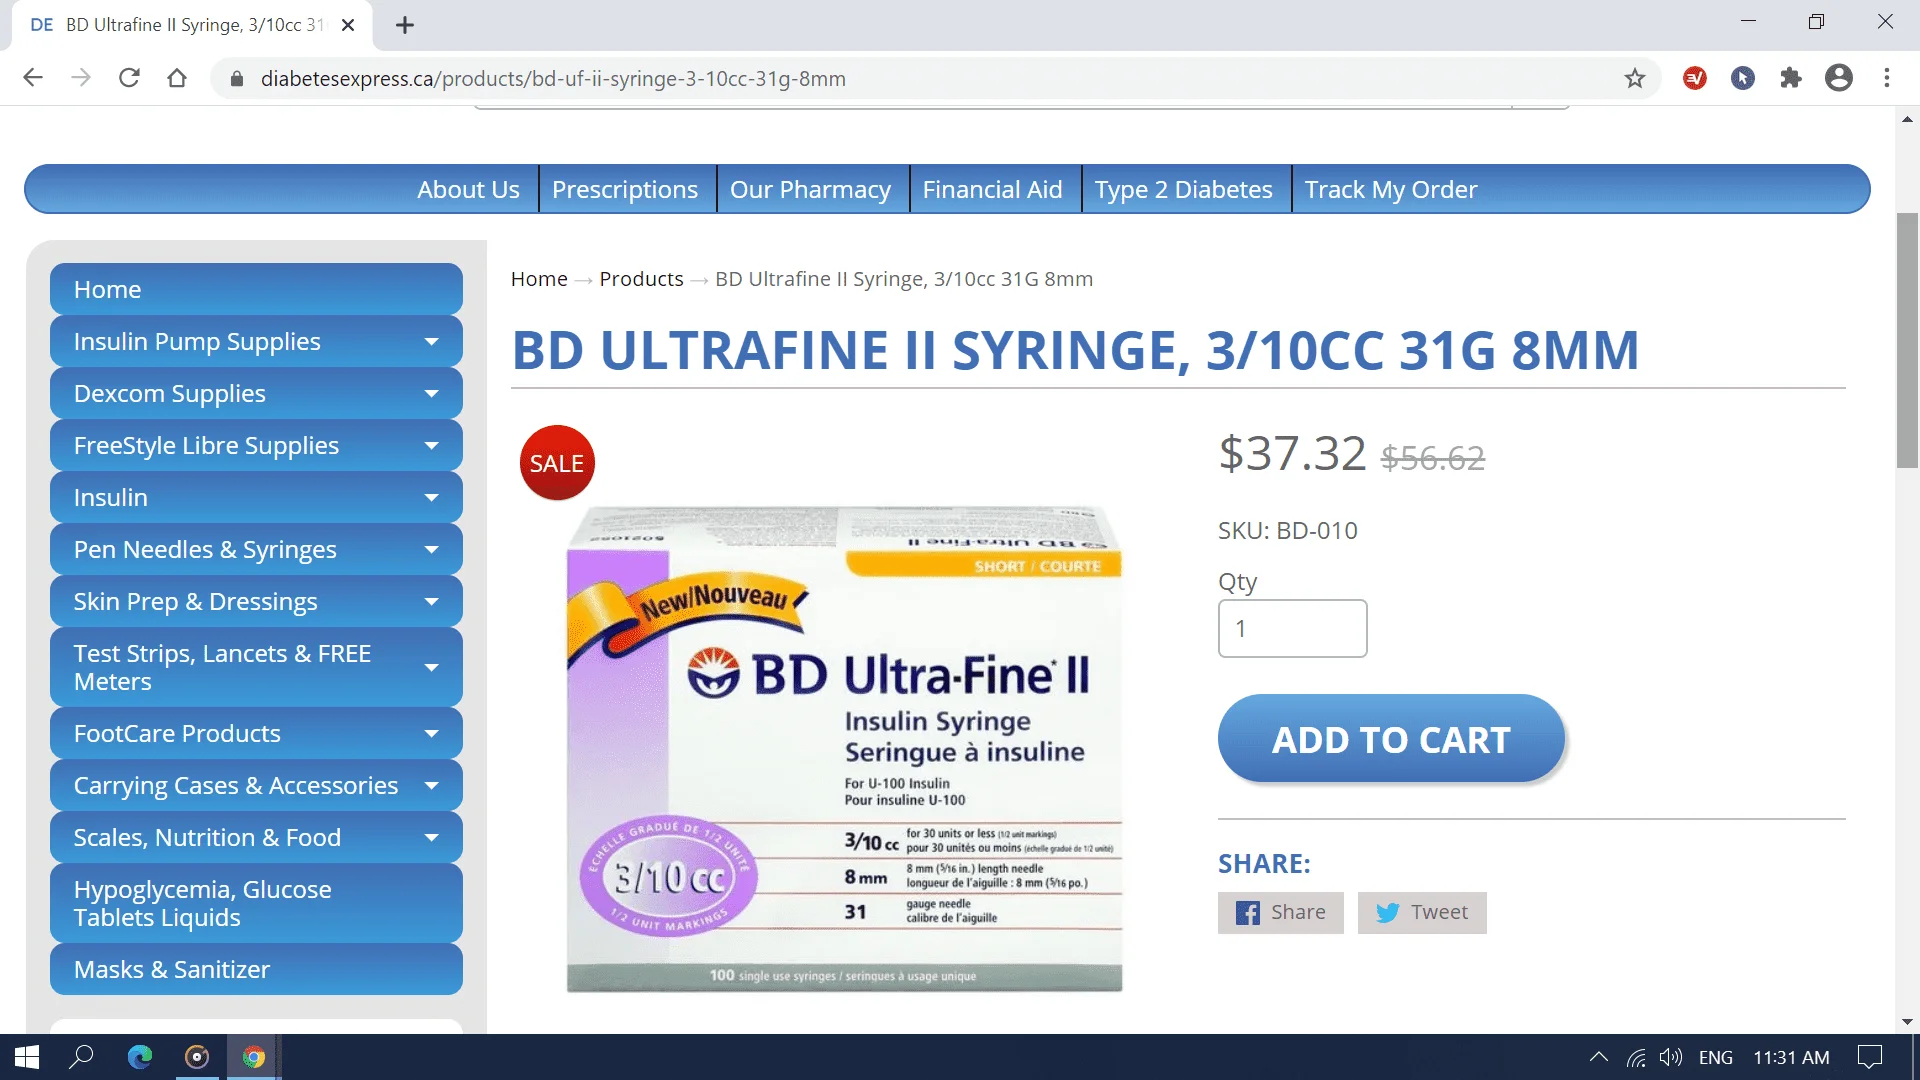Screen dimensions: 1920x1080
Task: Open the ENG language indicator
Action: [1716, 1057]
